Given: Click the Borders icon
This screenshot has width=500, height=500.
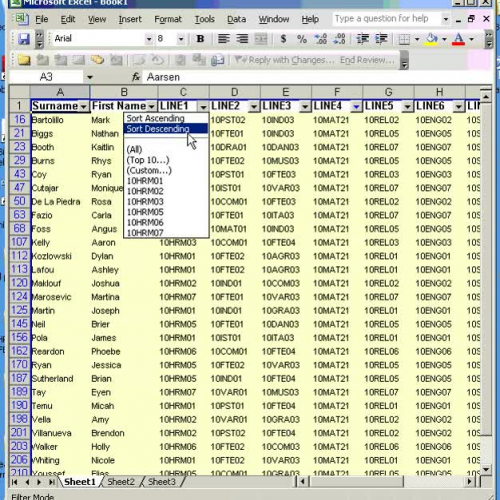Looking at the screenshot, I should click(x=404, y=39).
